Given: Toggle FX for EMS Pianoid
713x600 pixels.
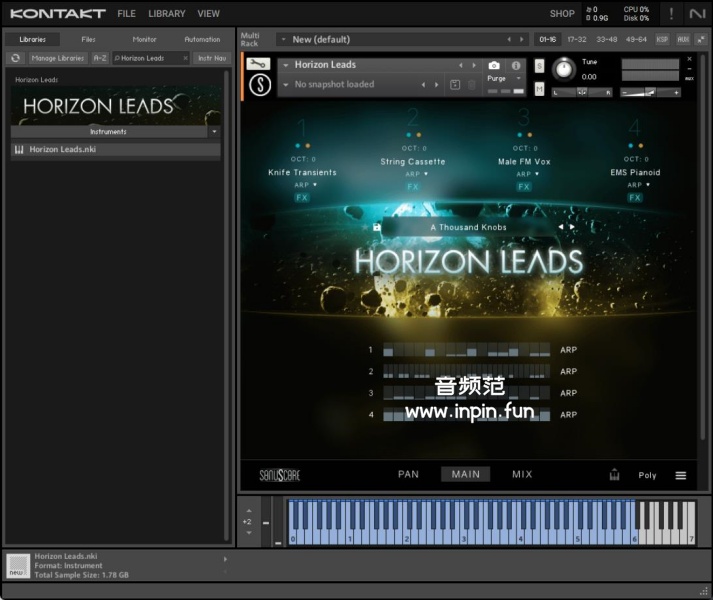Looking at the screenshot, I should point(635,197).
